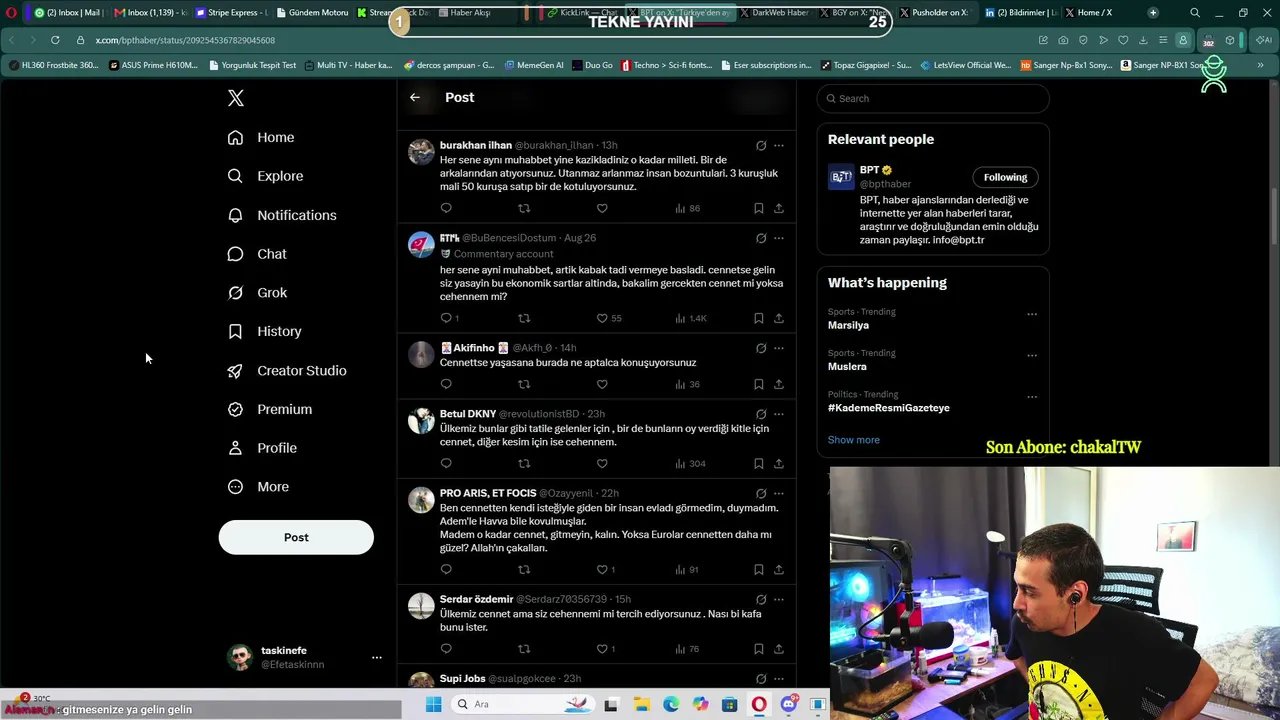Repost the PRO ARIS, ET FOCIS post
The width and height of the screenshot is (1280, 720).
pyautogui.click(x=524, y=569)
